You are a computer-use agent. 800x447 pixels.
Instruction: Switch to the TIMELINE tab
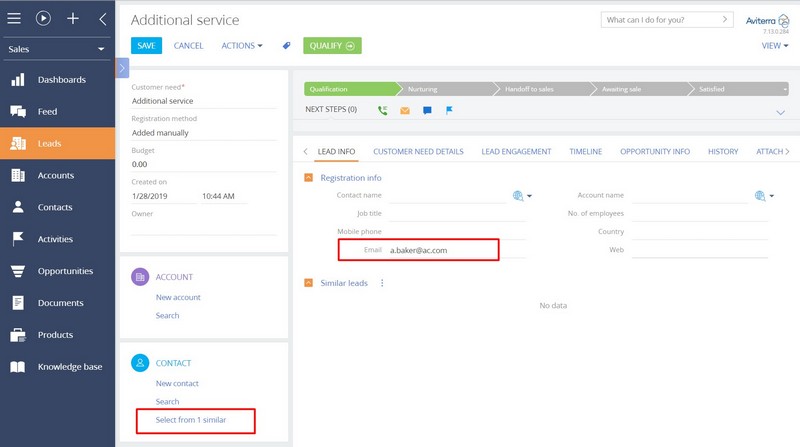[586, 152]
